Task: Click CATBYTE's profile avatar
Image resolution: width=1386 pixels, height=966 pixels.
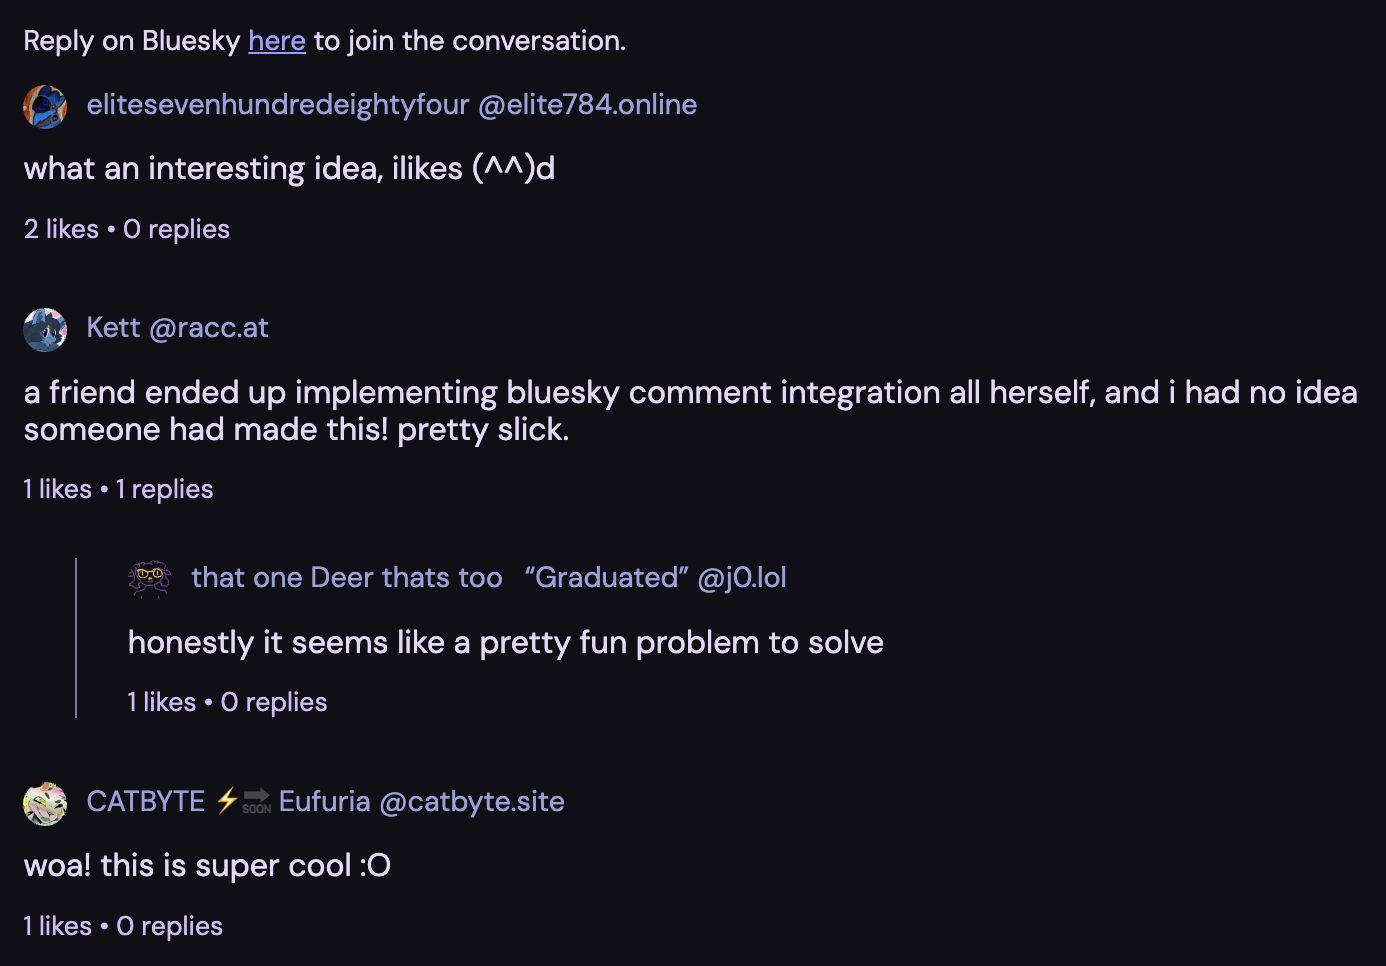Action: 45,802
